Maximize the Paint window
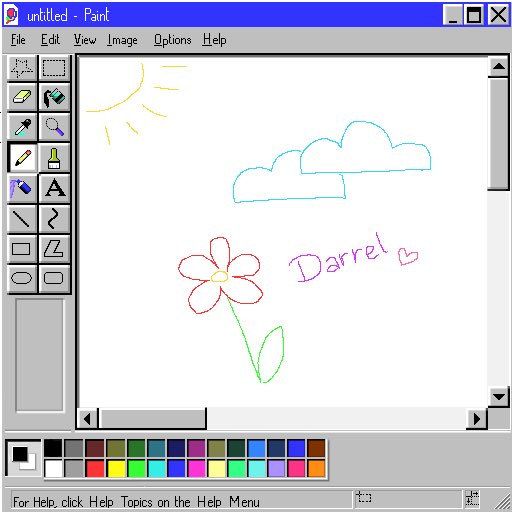The width and height of the screenshot is (512, 512). [x=474, y=15]
